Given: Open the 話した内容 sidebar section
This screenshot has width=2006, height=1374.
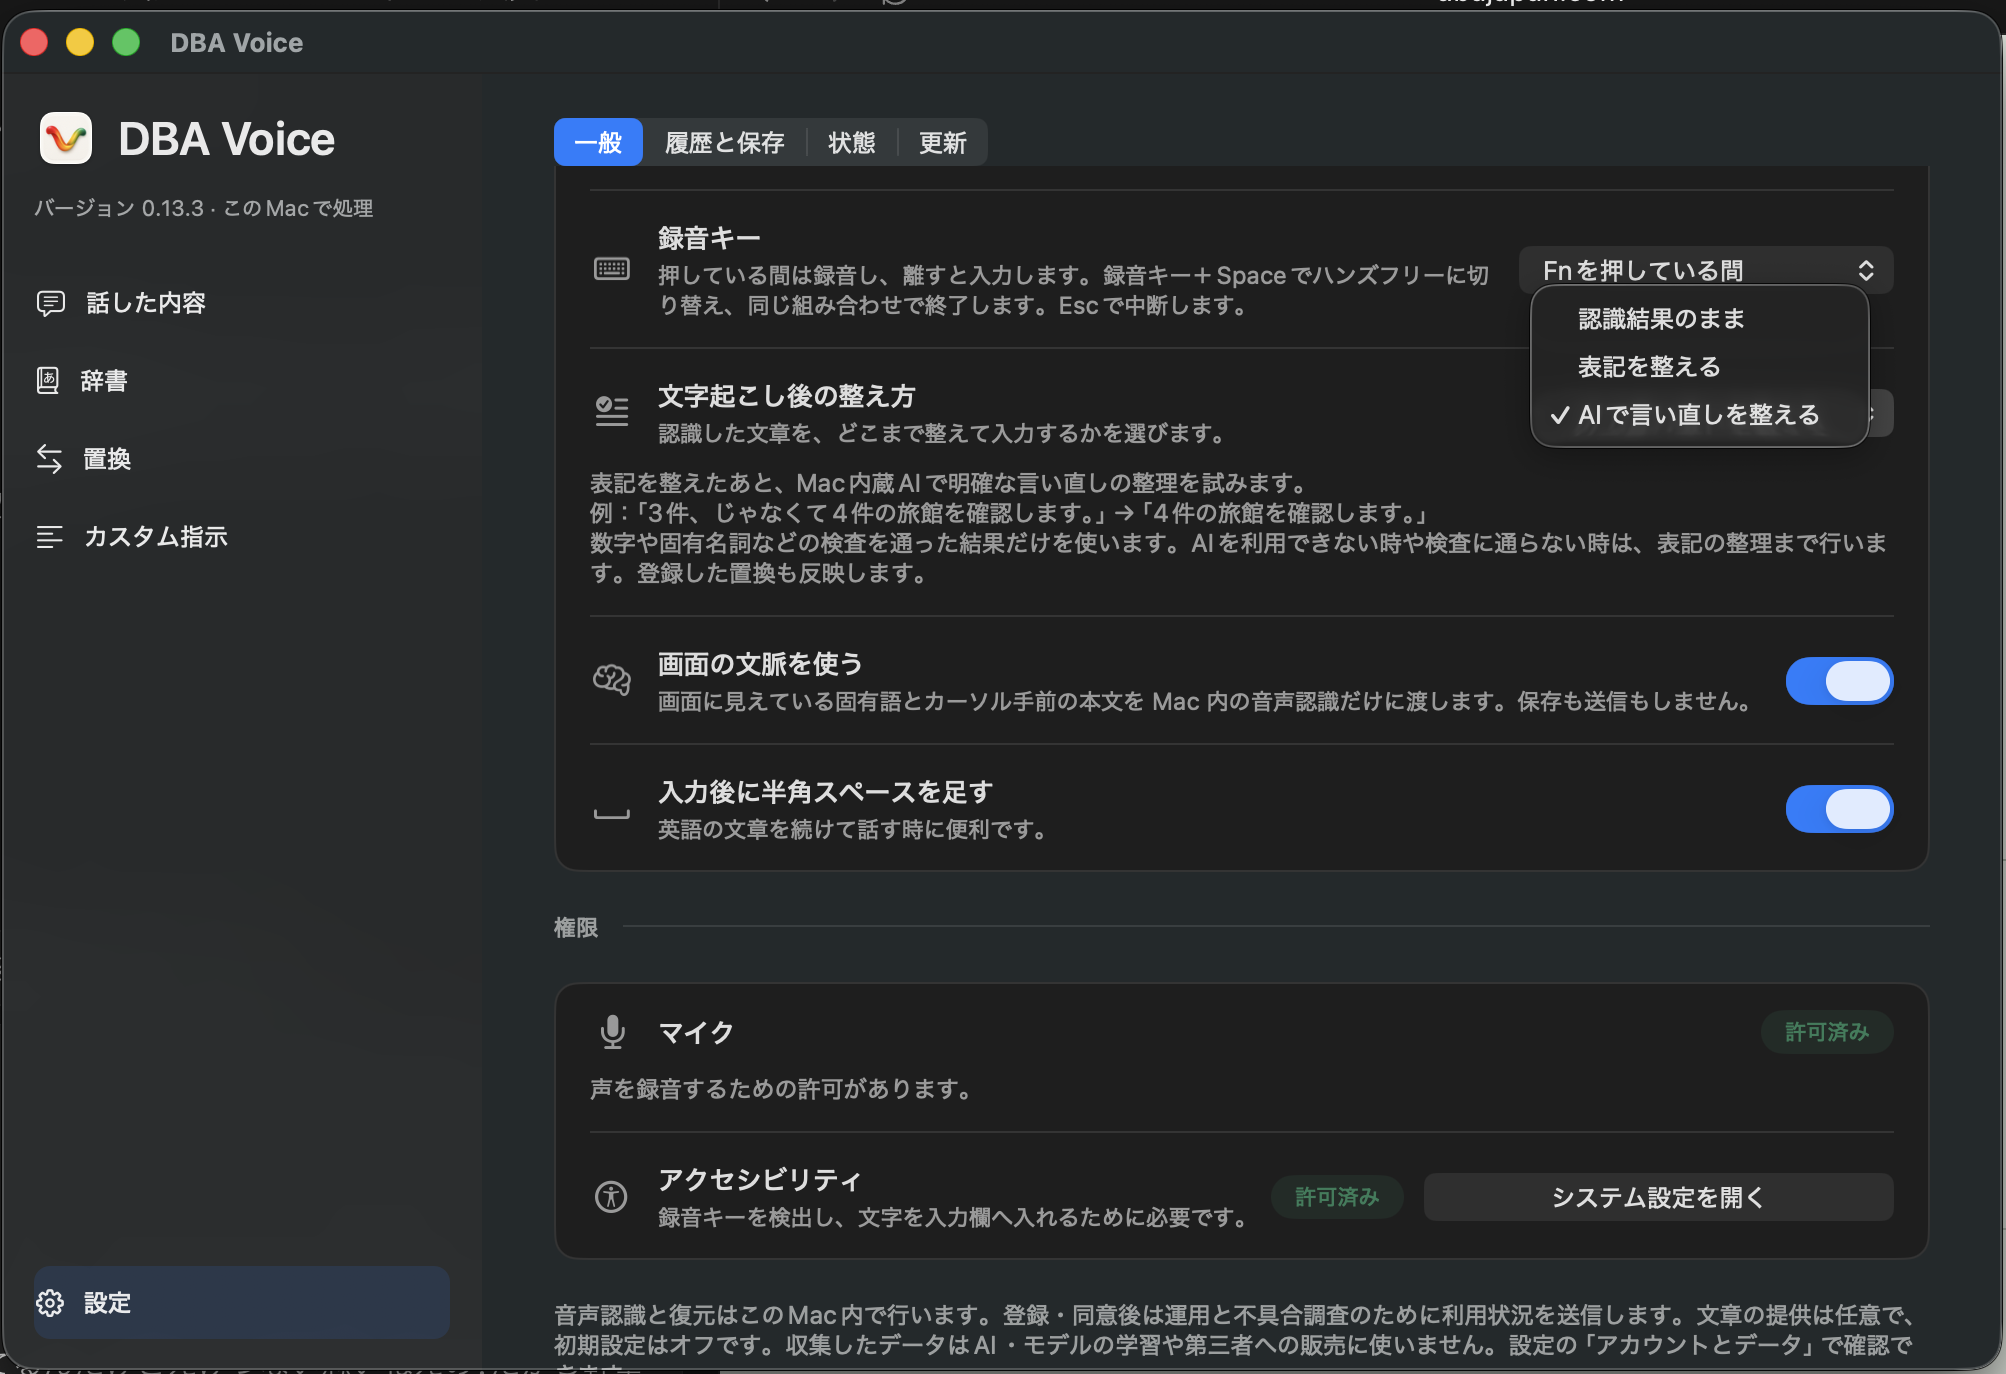Looking at the screenshot, I should coord(241,303).
